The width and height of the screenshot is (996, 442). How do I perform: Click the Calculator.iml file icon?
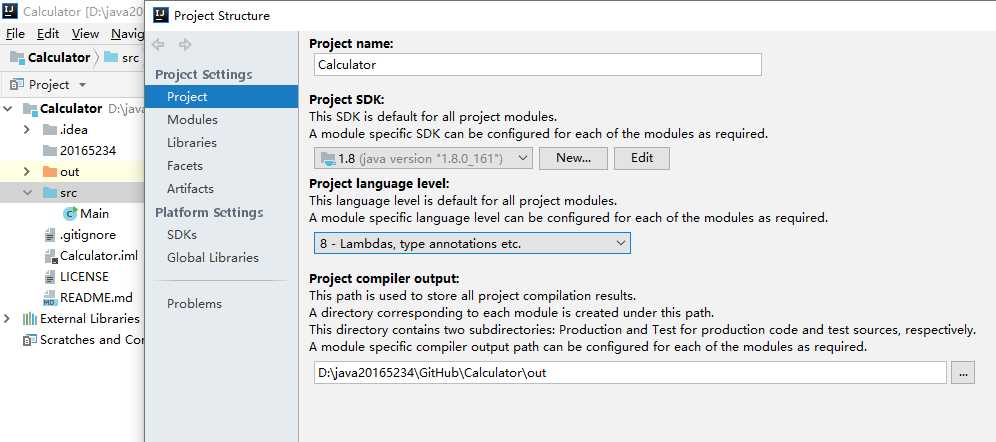tap(51, 256)
